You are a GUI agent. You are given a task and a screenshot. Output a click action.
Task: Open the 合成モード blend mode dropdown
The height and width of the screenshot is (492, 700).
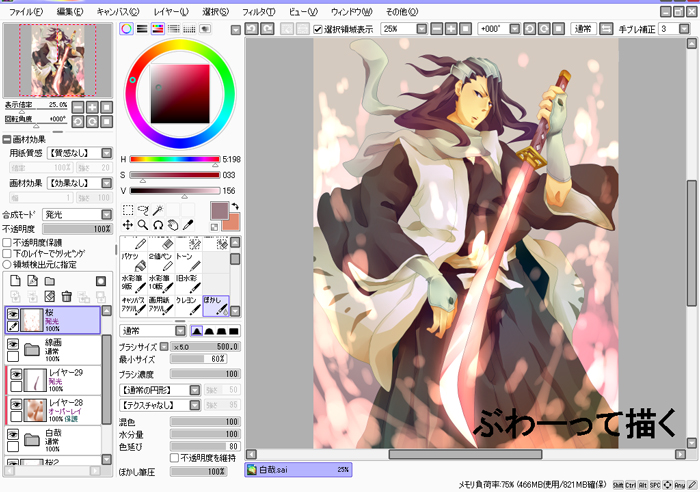(x=106, y=214)
